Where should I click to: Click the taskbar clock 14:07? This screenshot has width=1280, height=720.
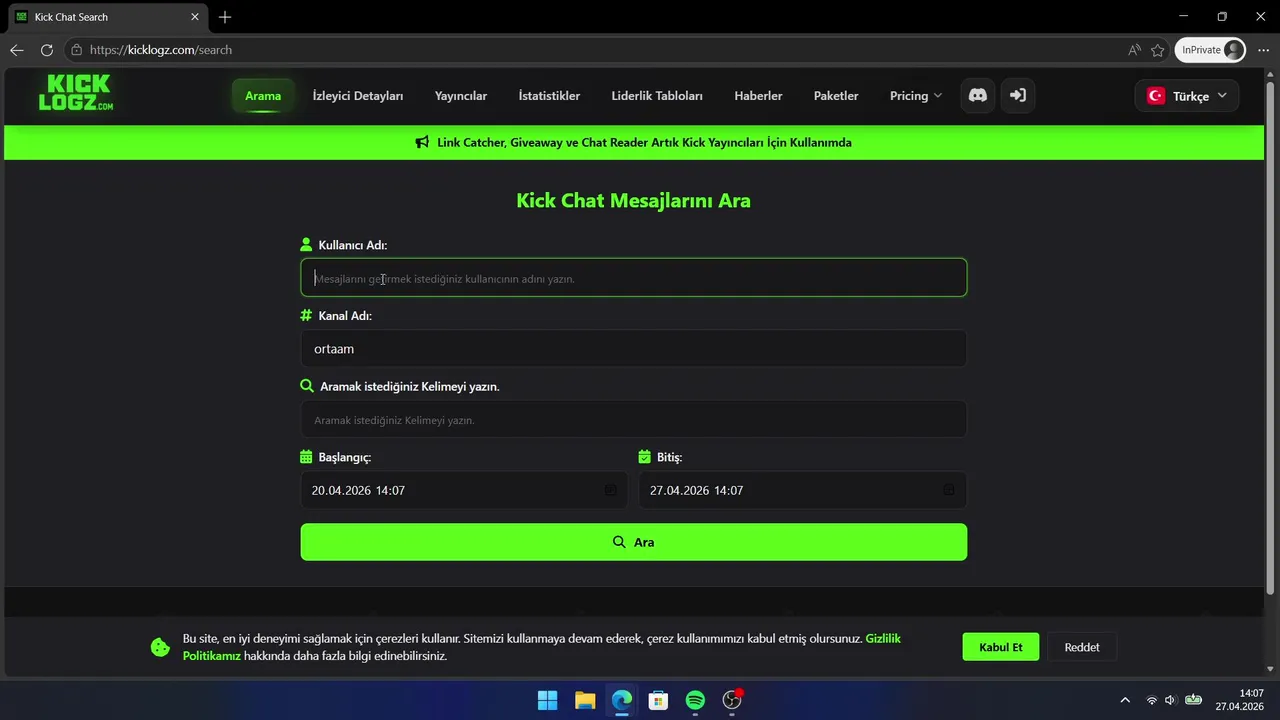pyautogui.click(x=1251, y=693)
